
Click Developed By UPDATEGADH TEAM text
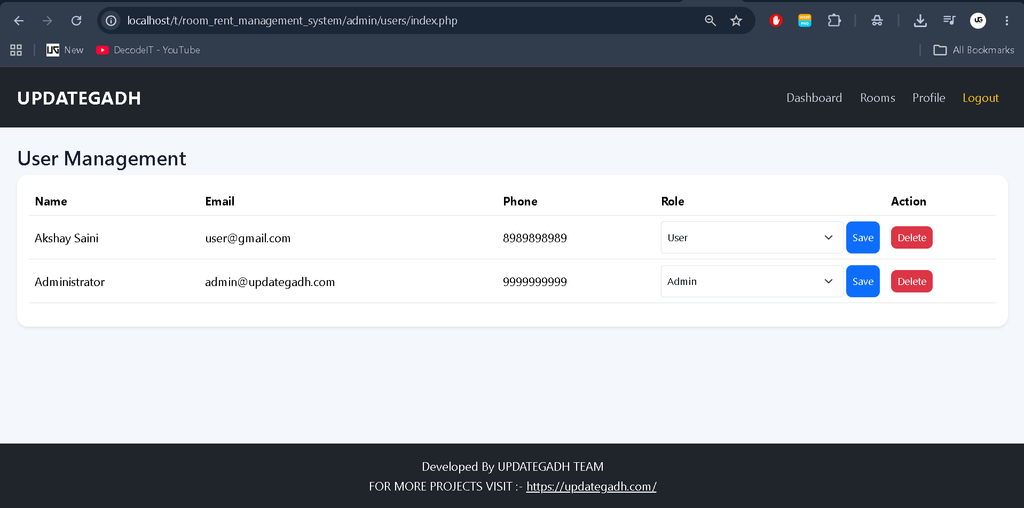[x=513, y=467]
